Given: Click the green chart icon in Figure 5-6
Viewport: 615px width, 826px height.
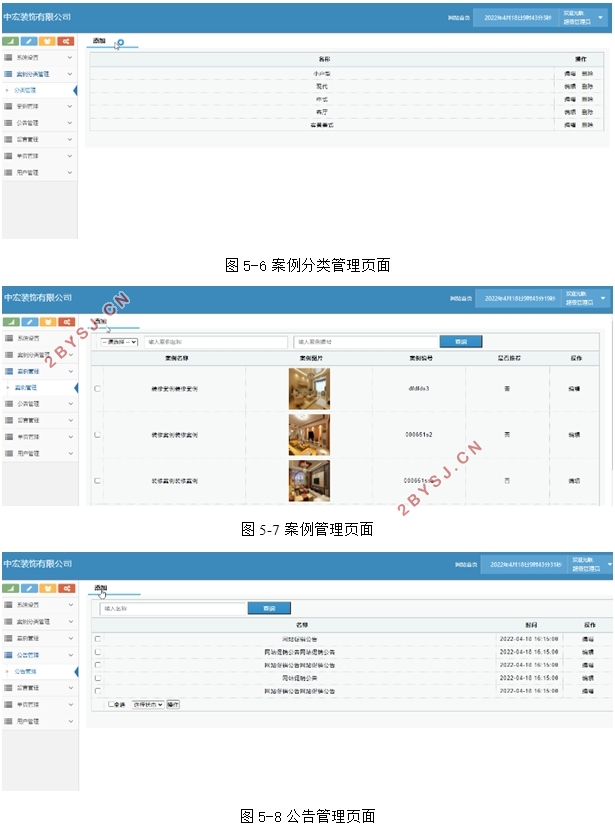Looking at the screenshot, I should tap(11, 41).
